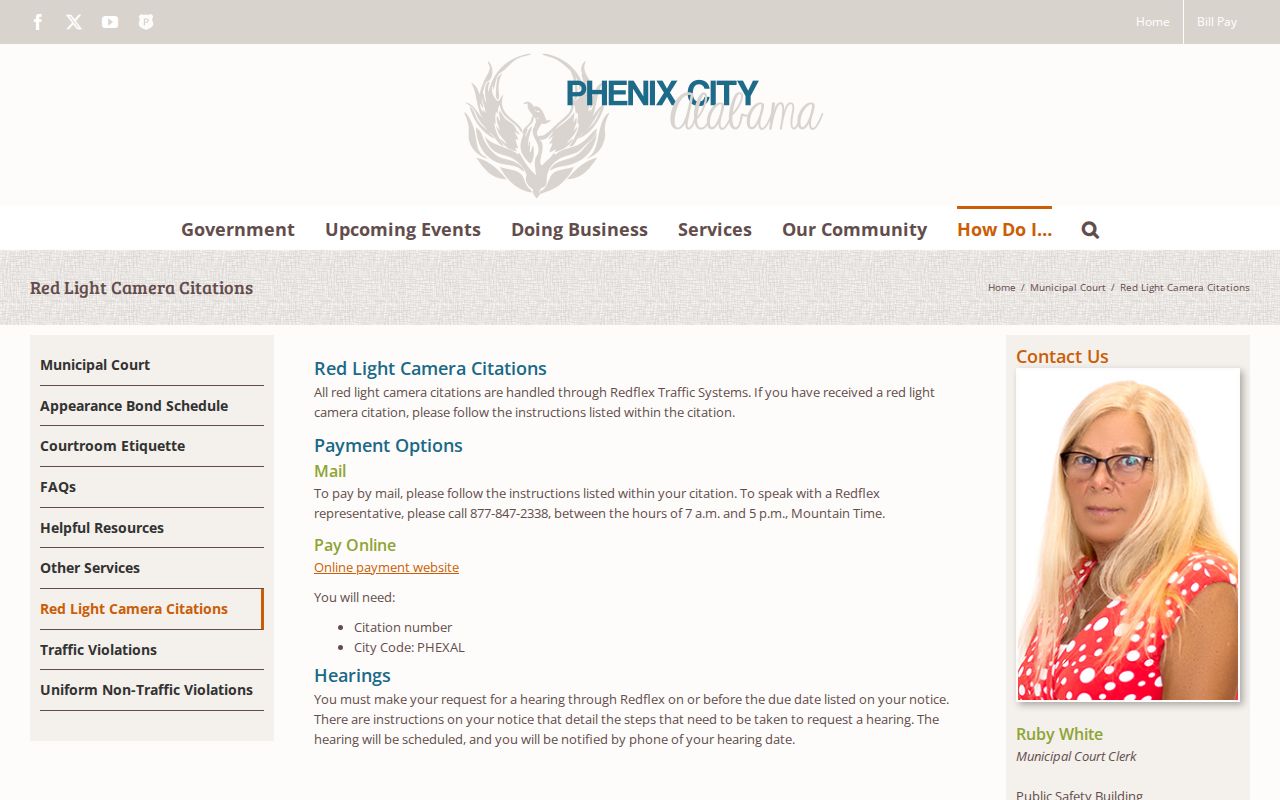This screenshot has height=800, width=1280.
Task: Click the Municipal Court Clerk title text
Action: point(1076,756)
